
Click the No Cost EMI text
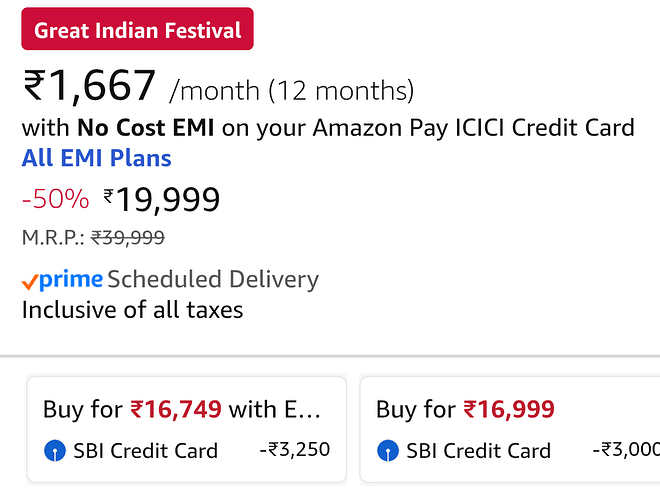click(x=138, y=128)
